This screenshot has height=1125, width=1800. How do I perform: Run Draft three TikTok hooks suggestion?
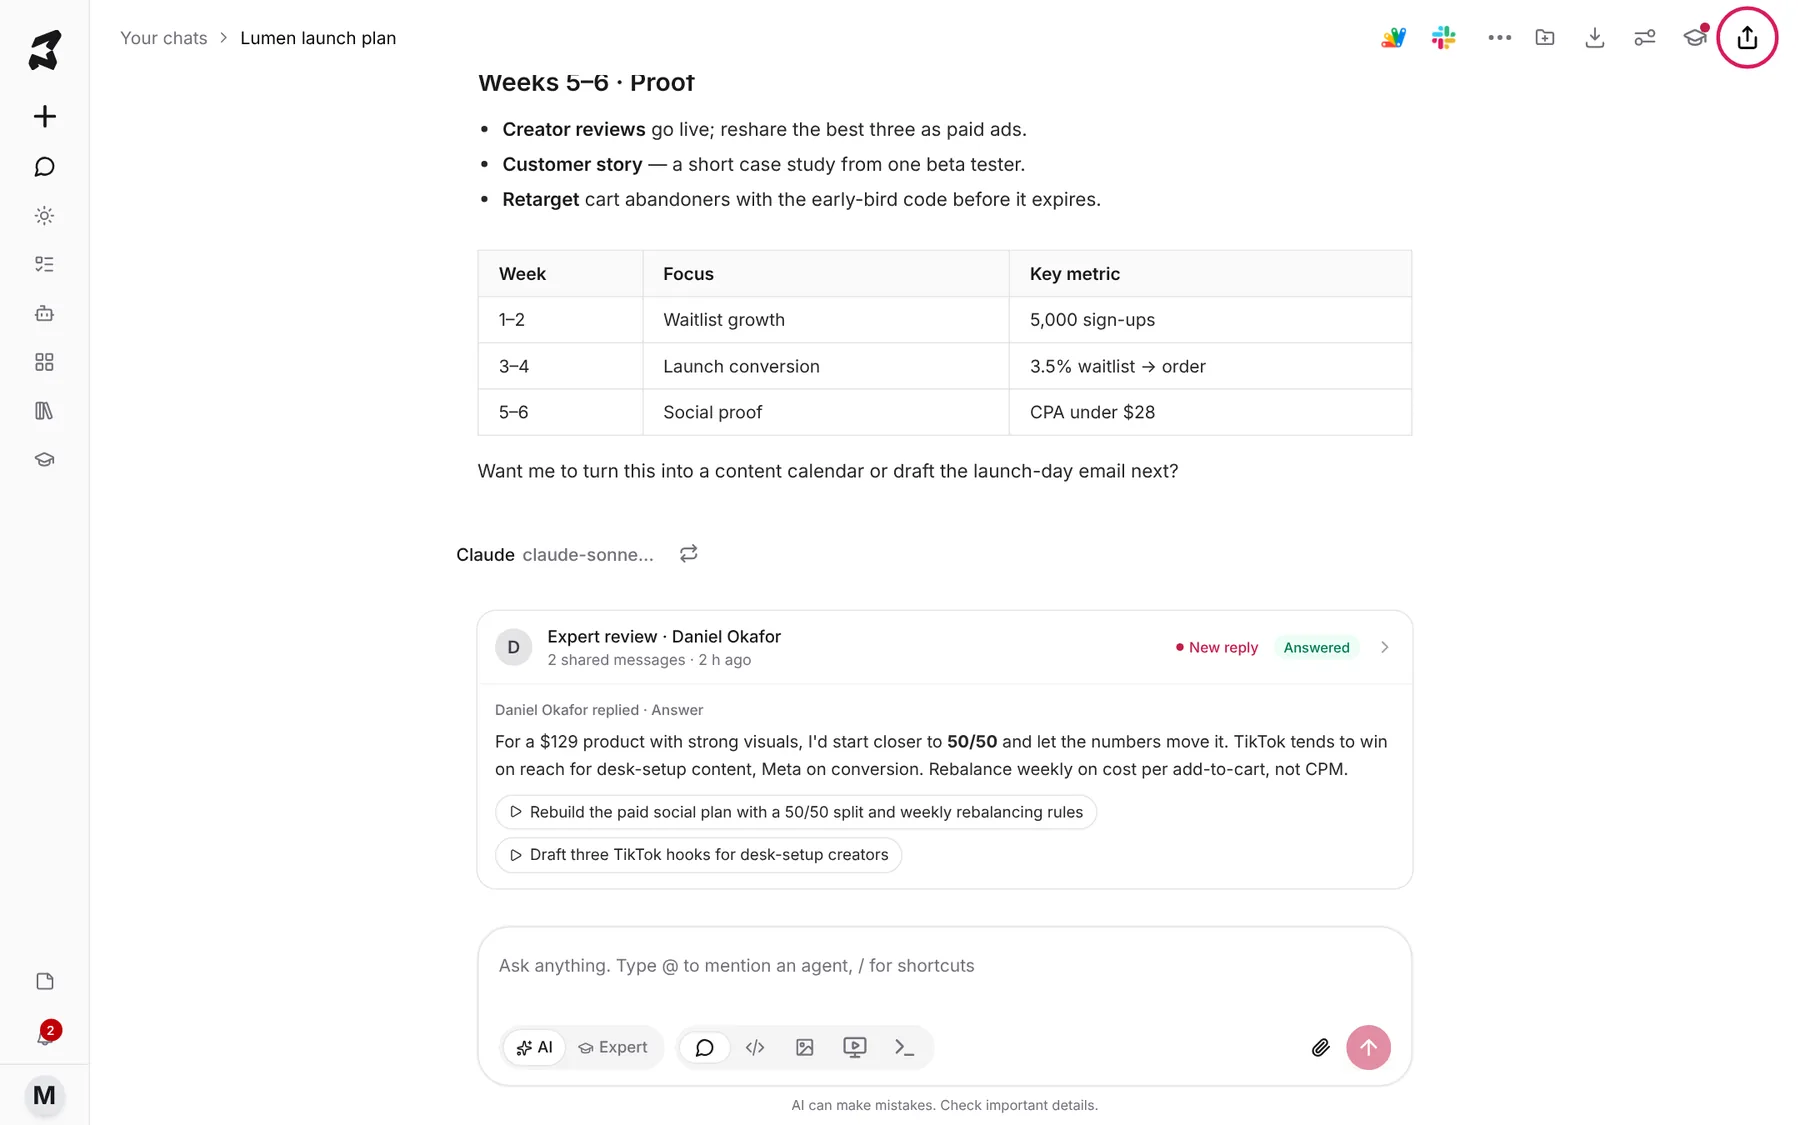pos(698,855)
